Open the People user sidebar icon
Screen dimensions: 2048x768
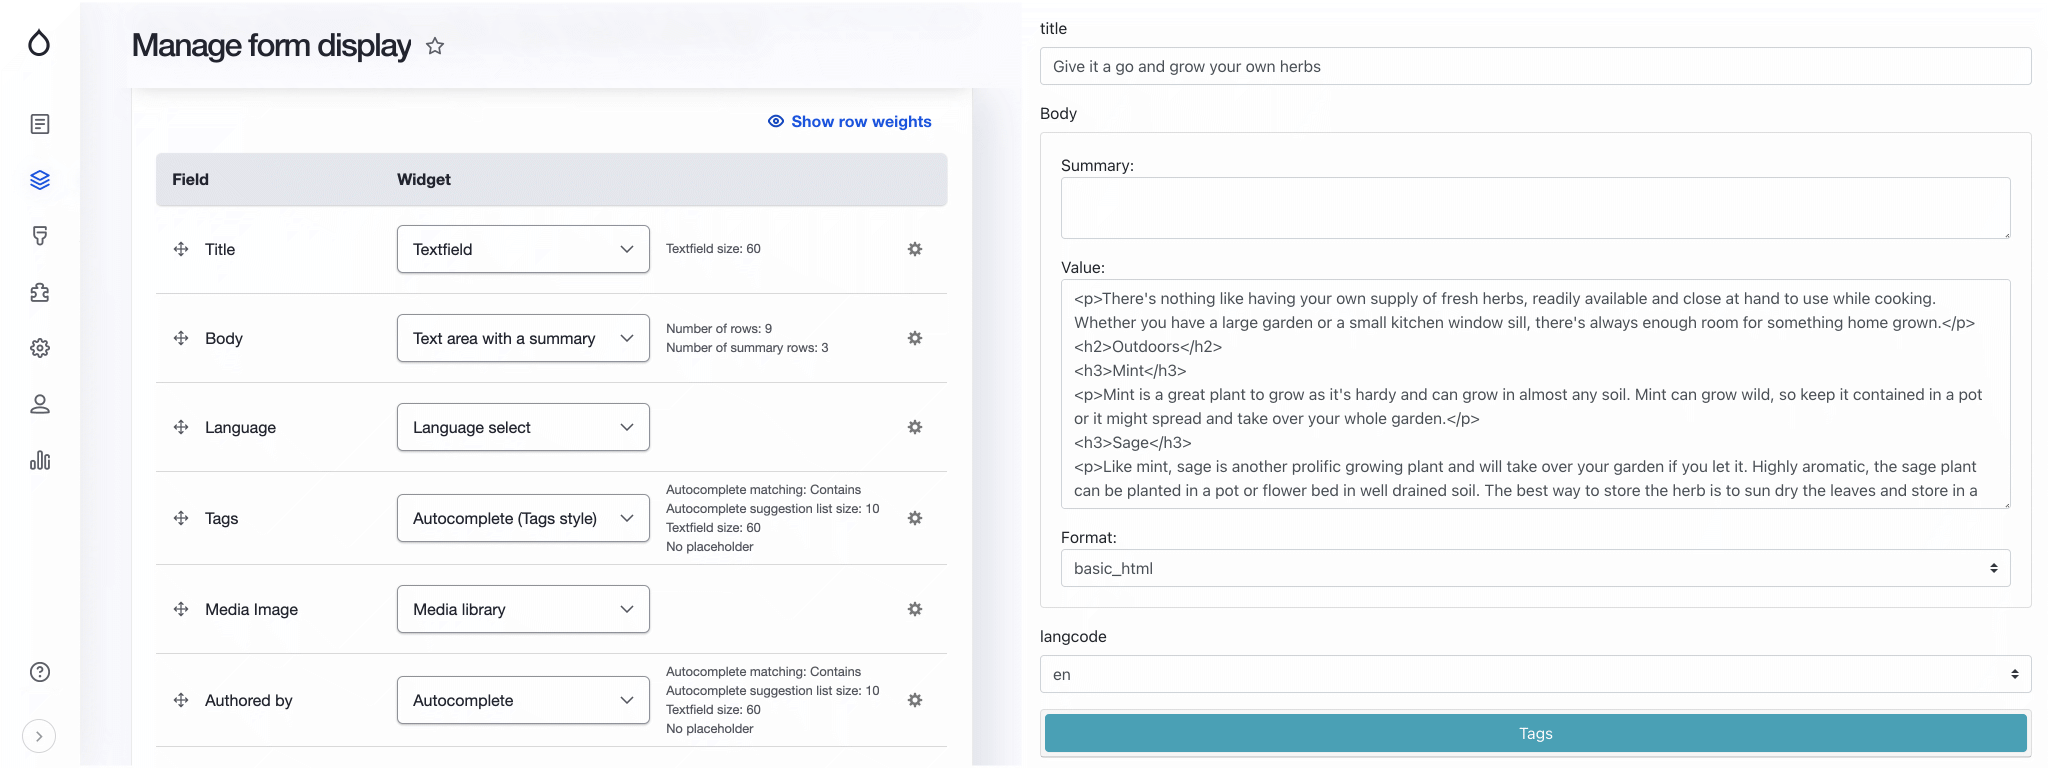[x=40, y=404]
